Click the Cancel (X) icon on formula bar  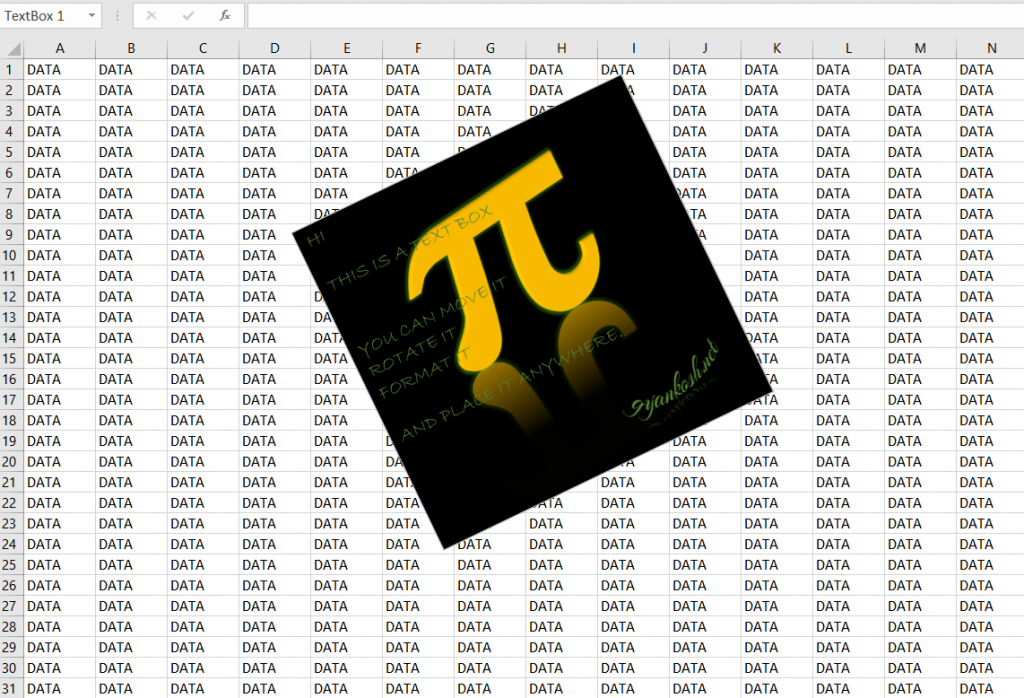click(x=151, y=15)
